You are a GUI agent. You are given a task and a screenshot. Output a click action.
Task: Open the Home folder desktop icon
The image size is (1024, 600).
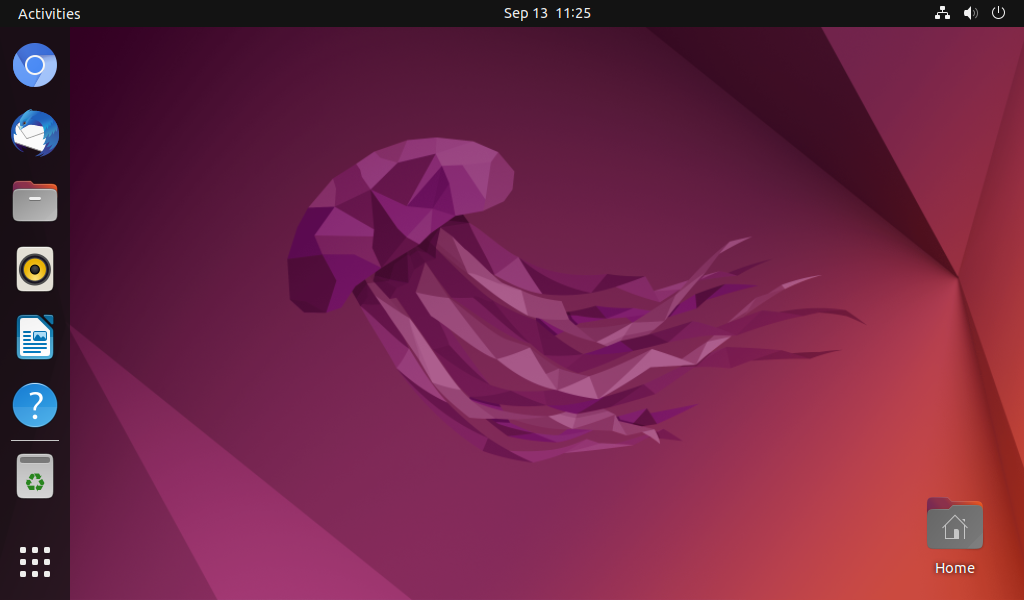954,524
